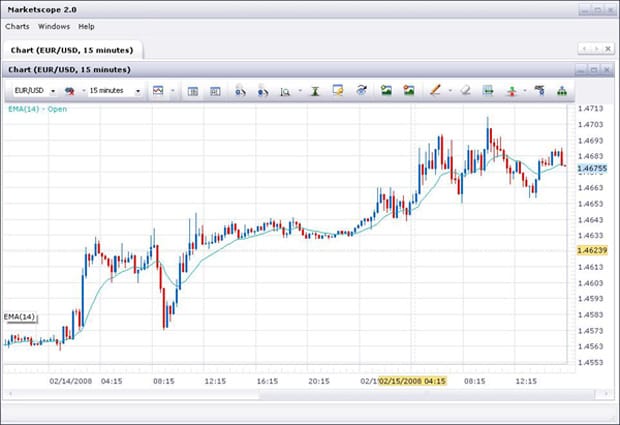Click the last toolbar icon on the right

(562, 90)
